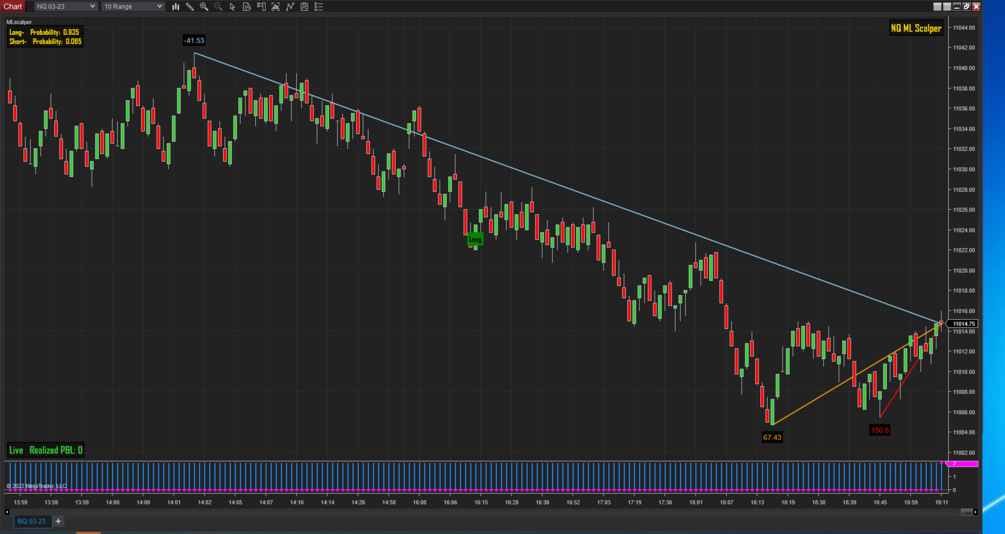The height and width of the screenshot is (534, 1005).
Task: Activate the zoom in magnifier
Action: 204,6
